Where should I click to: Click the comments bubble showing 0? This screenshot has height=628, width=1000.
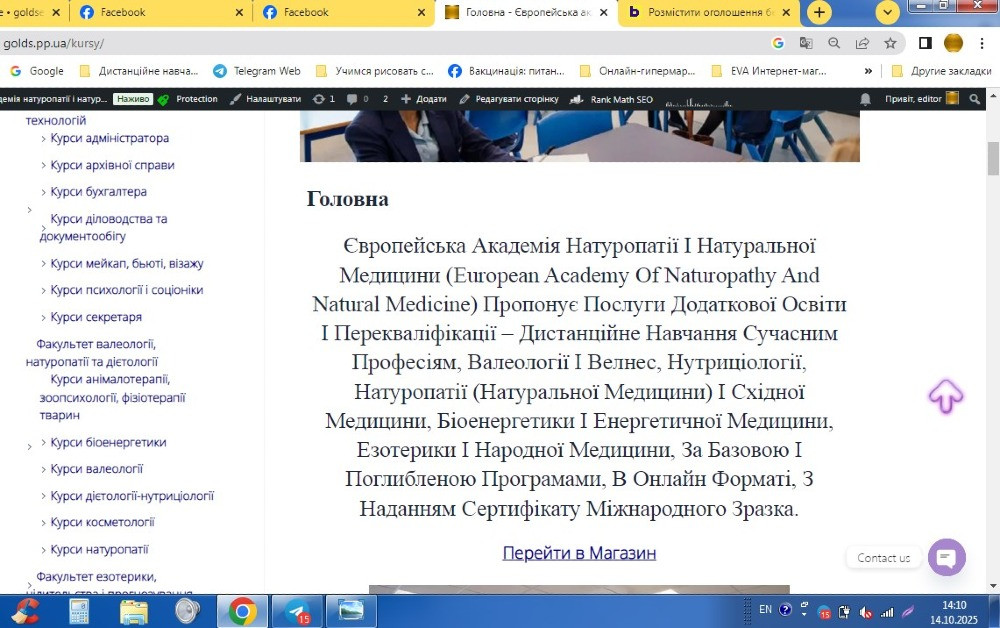[356, 99]
